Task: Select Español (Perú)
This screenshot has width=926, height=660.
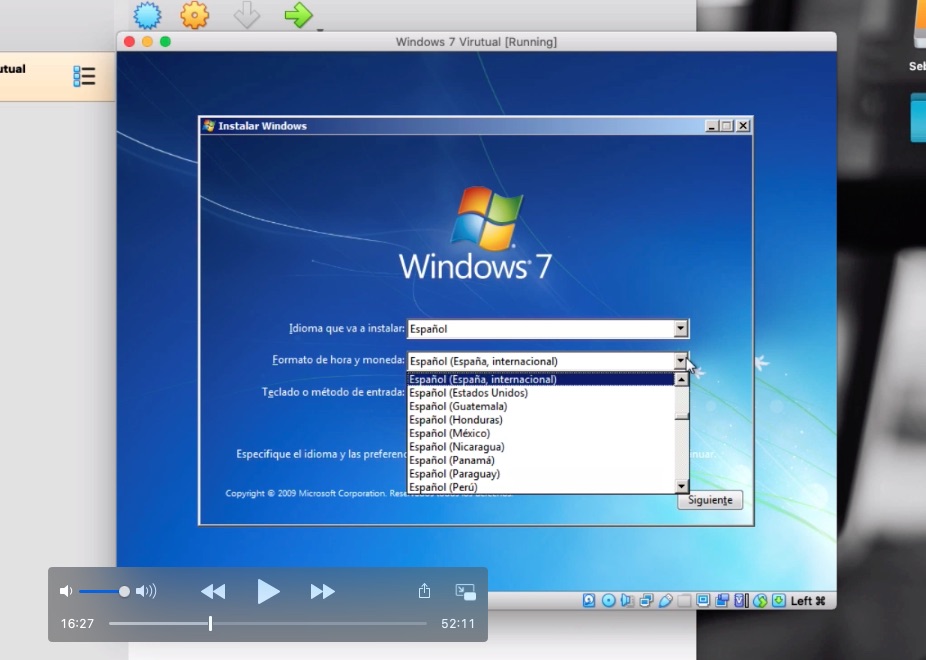Action: click(540, 487)
